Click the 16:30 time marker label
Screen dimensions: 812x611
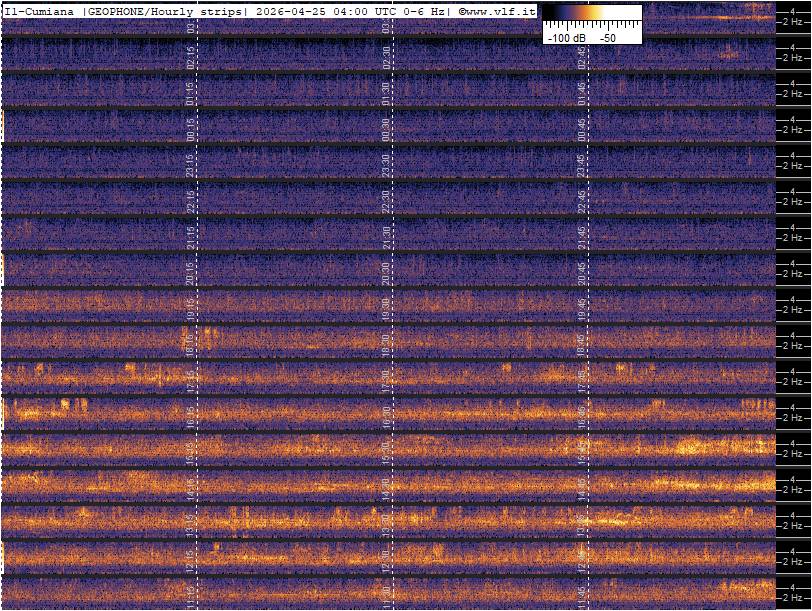386,415
